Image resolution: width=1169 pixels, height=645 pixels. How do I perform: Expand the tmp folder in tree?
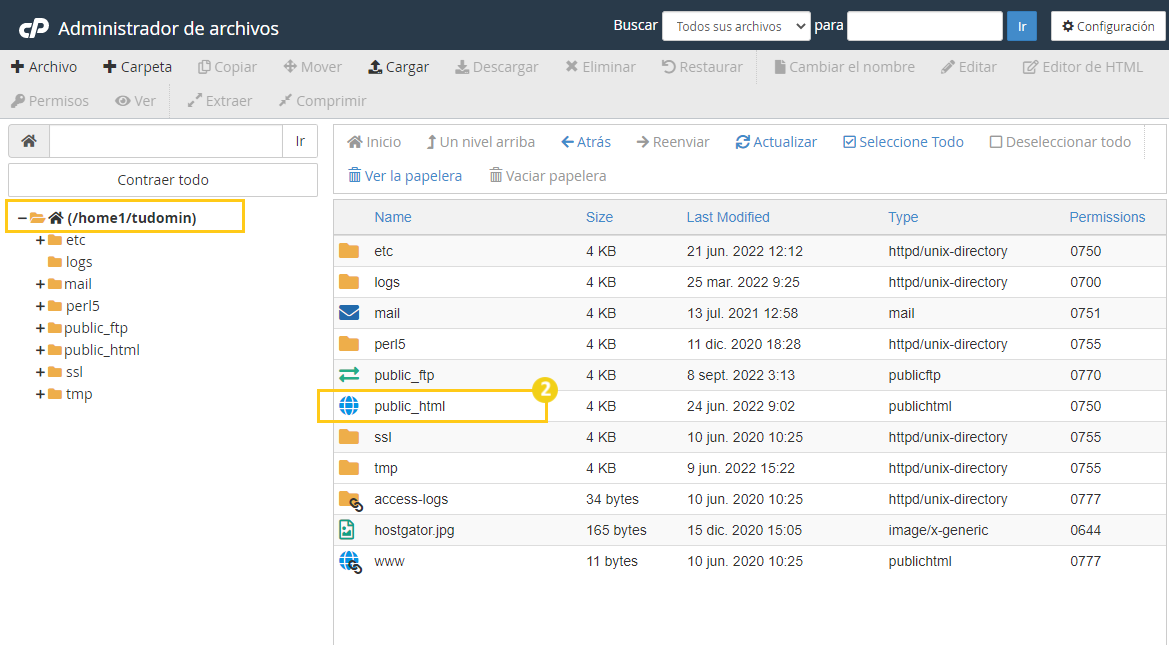click(40, 394)
